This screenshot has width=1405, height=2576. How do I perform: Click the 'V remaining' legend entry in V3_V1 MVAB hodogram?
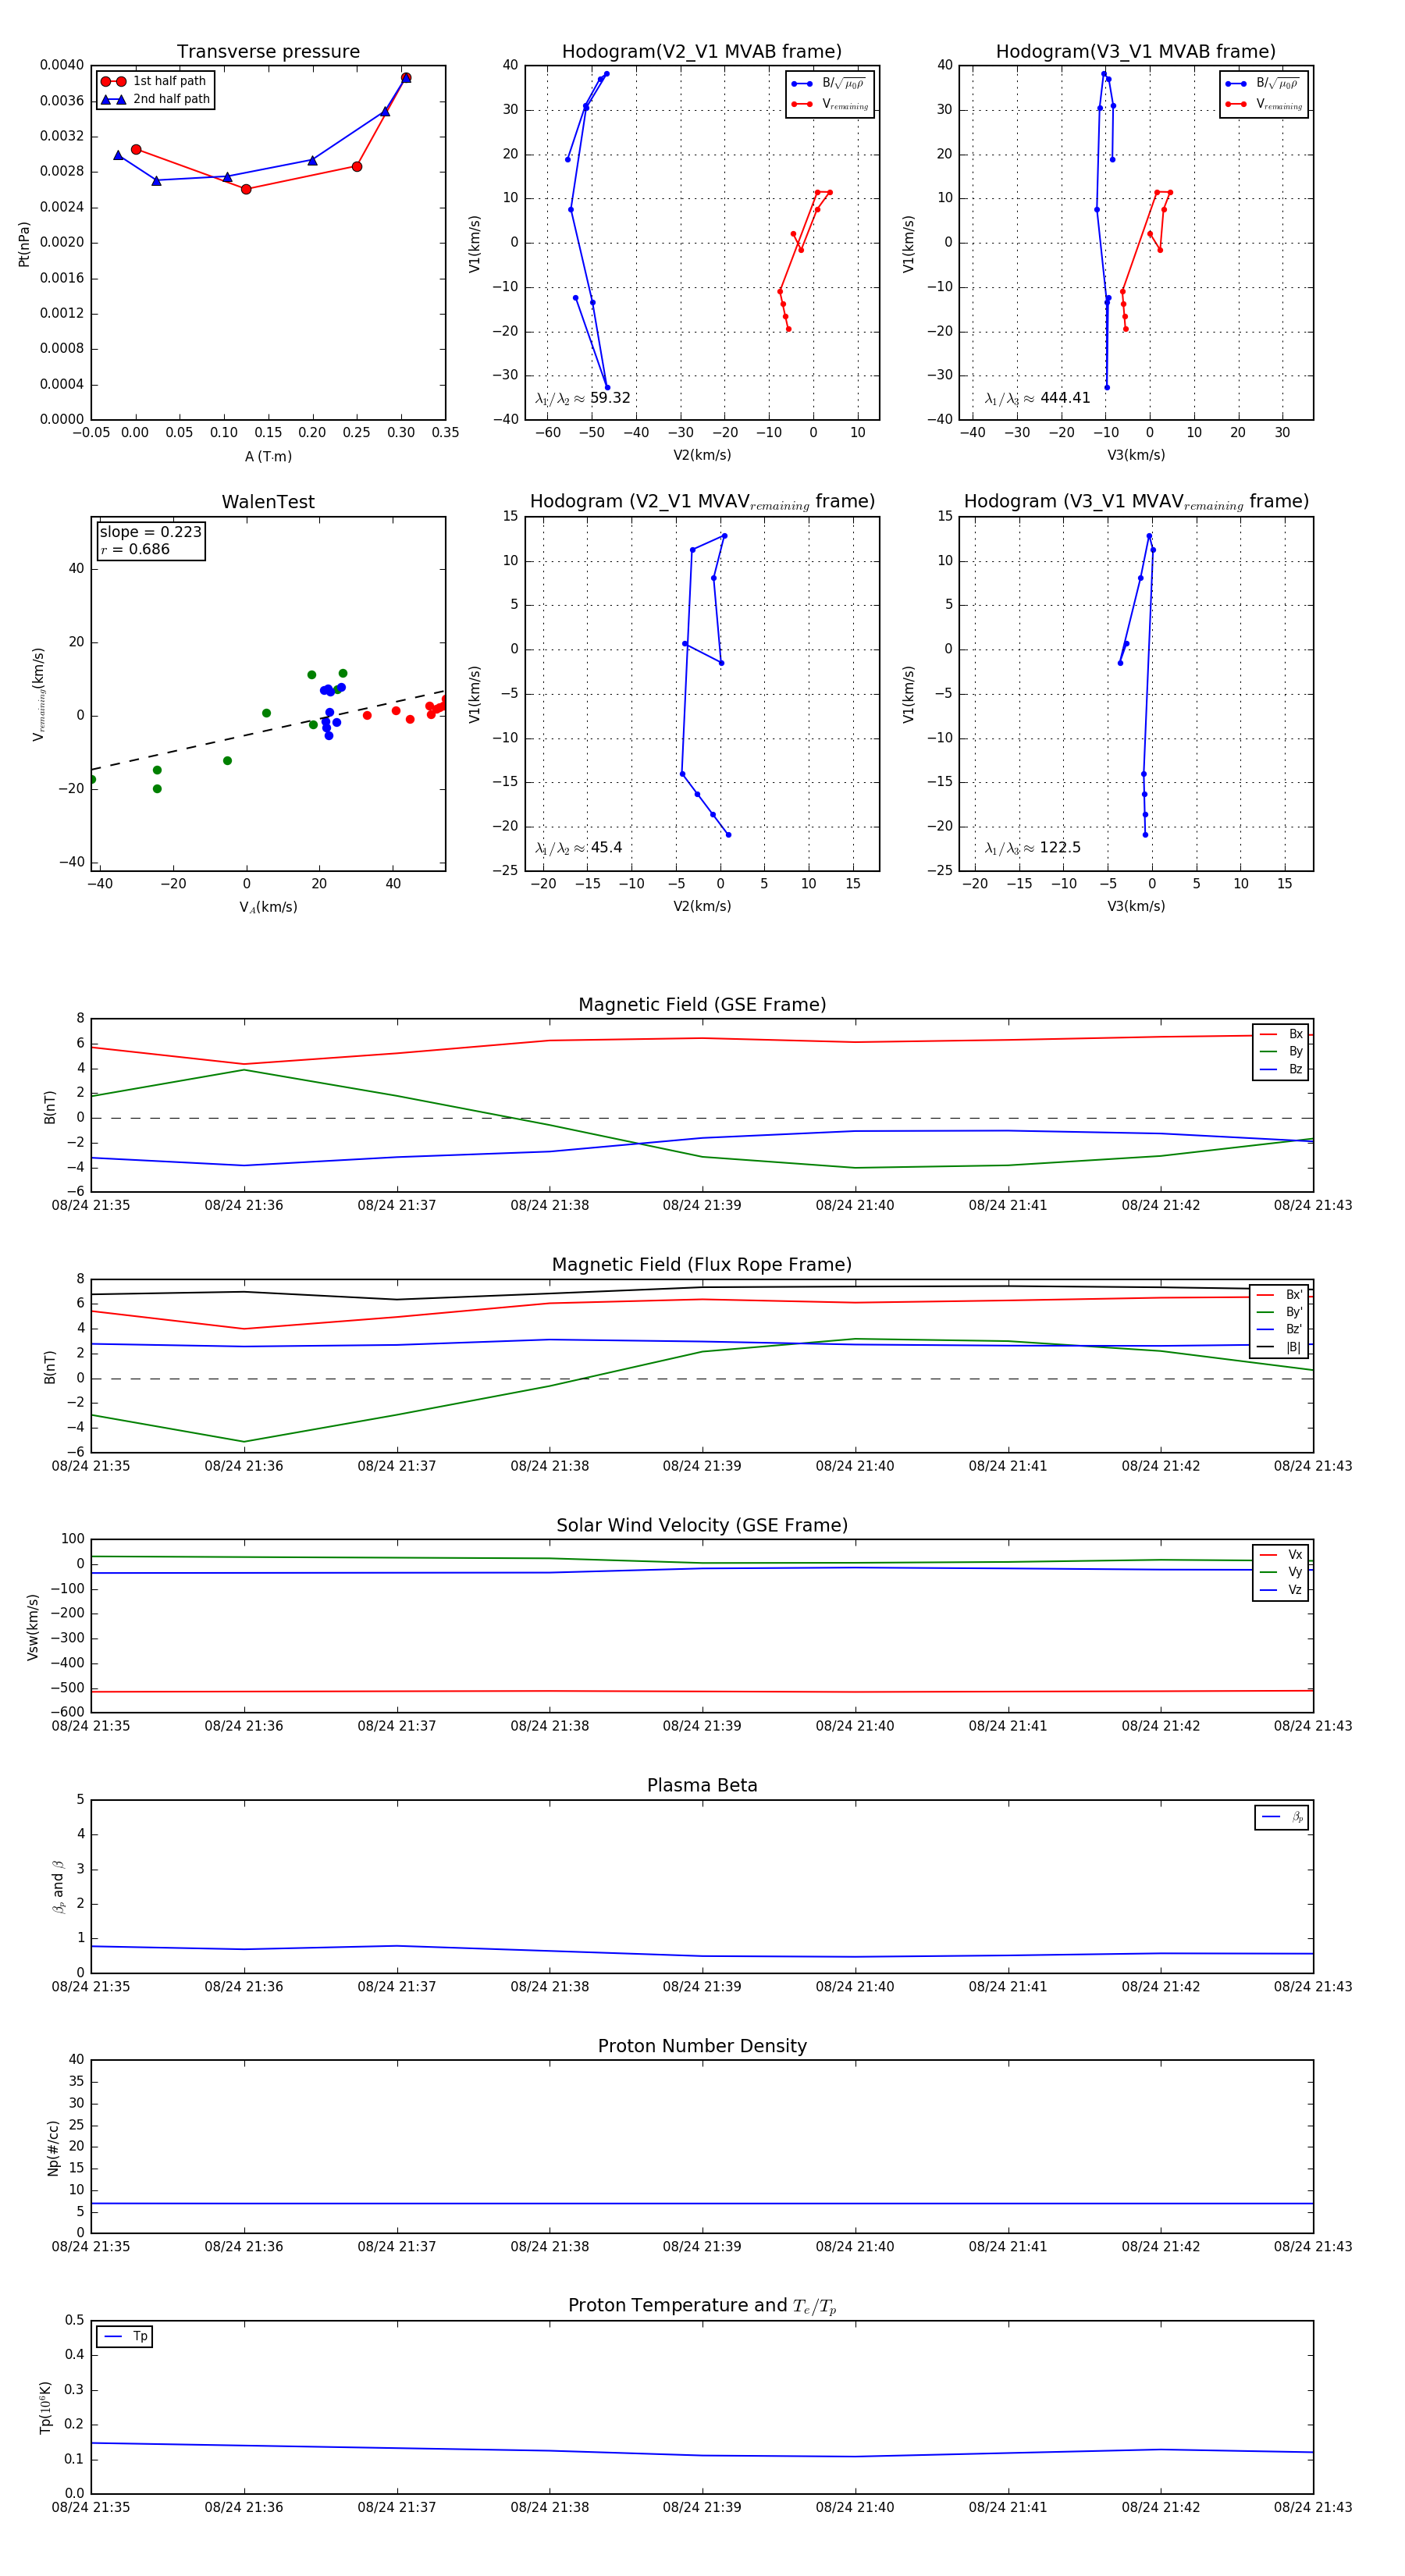(1264, 104)
